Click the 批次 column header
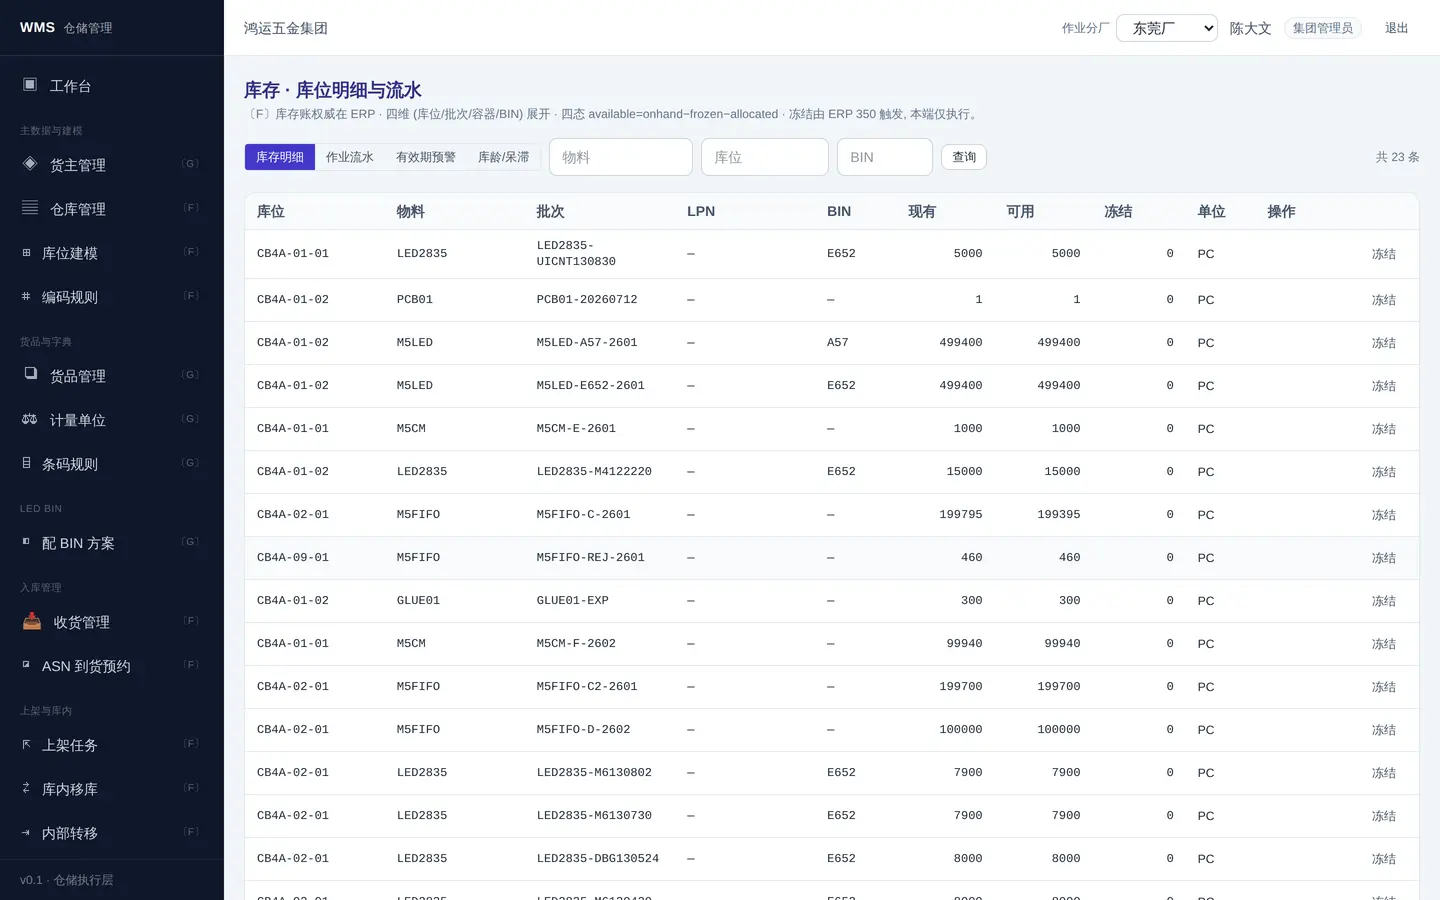This screenshot has width=1440, height=900. pyautogui.click(x=550, y=211)
